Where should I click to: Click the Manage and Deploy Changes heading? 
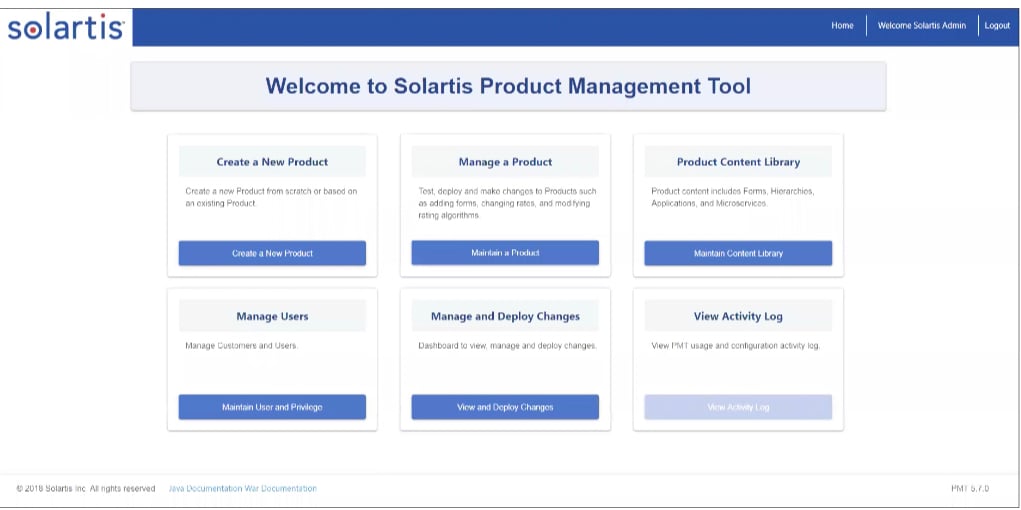[505, 316]
